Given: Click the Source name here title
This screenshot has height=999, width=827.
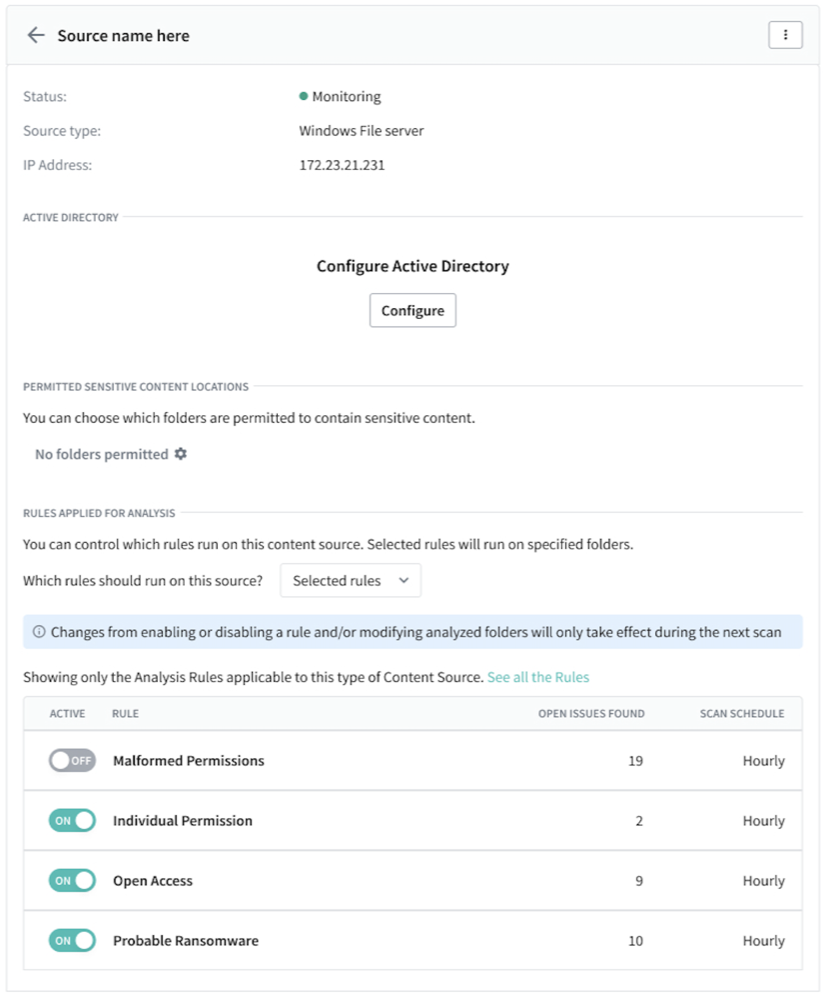Looking at the screenshot, I should coord(123,35).
